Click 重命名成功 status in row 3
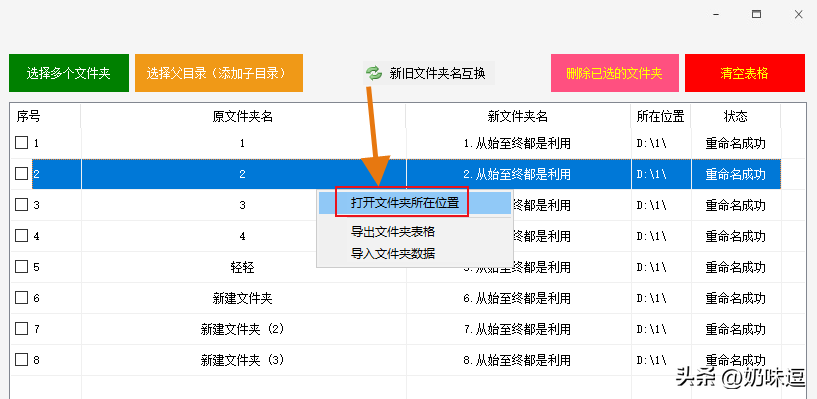 tap(736, 205)
